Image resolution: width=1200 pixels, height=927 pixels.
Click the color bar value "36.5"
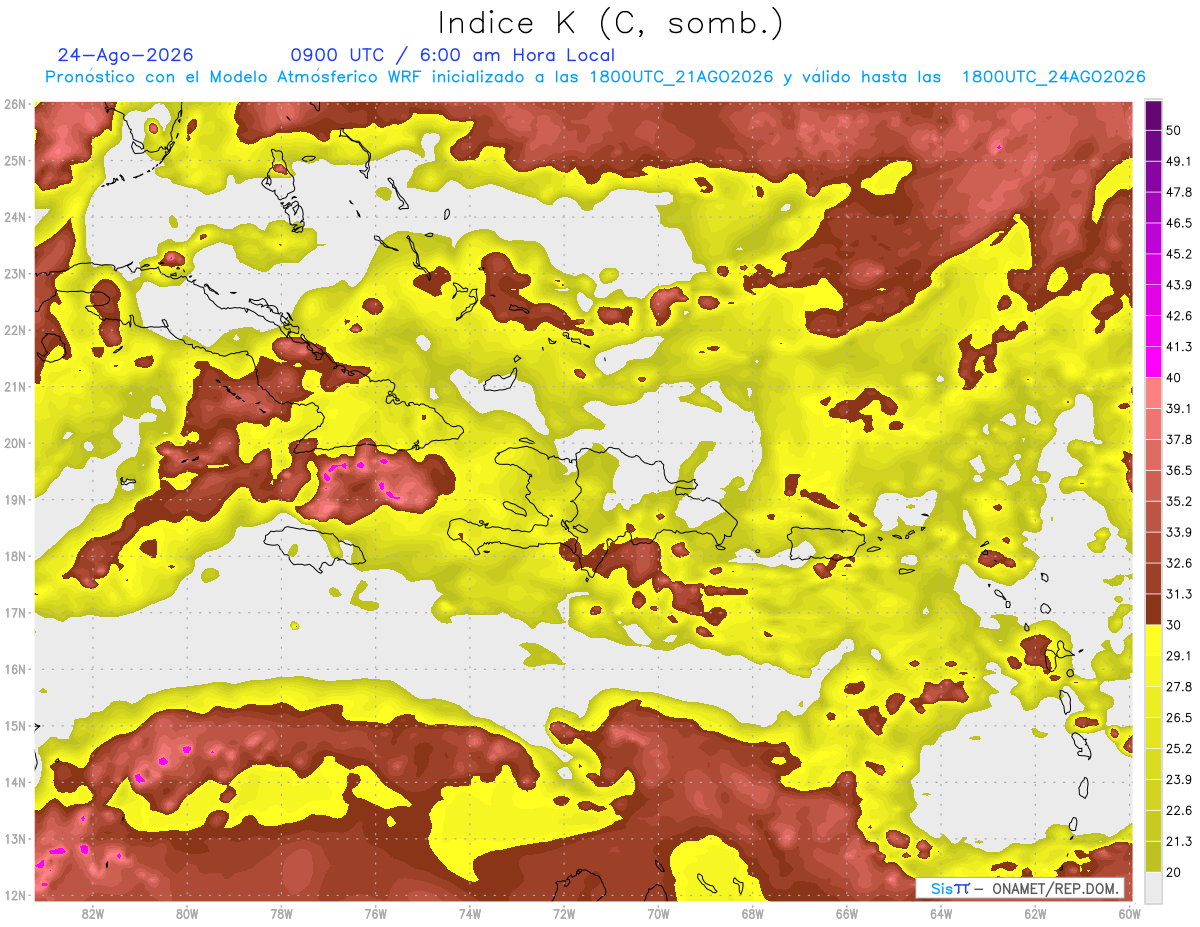1178,470
